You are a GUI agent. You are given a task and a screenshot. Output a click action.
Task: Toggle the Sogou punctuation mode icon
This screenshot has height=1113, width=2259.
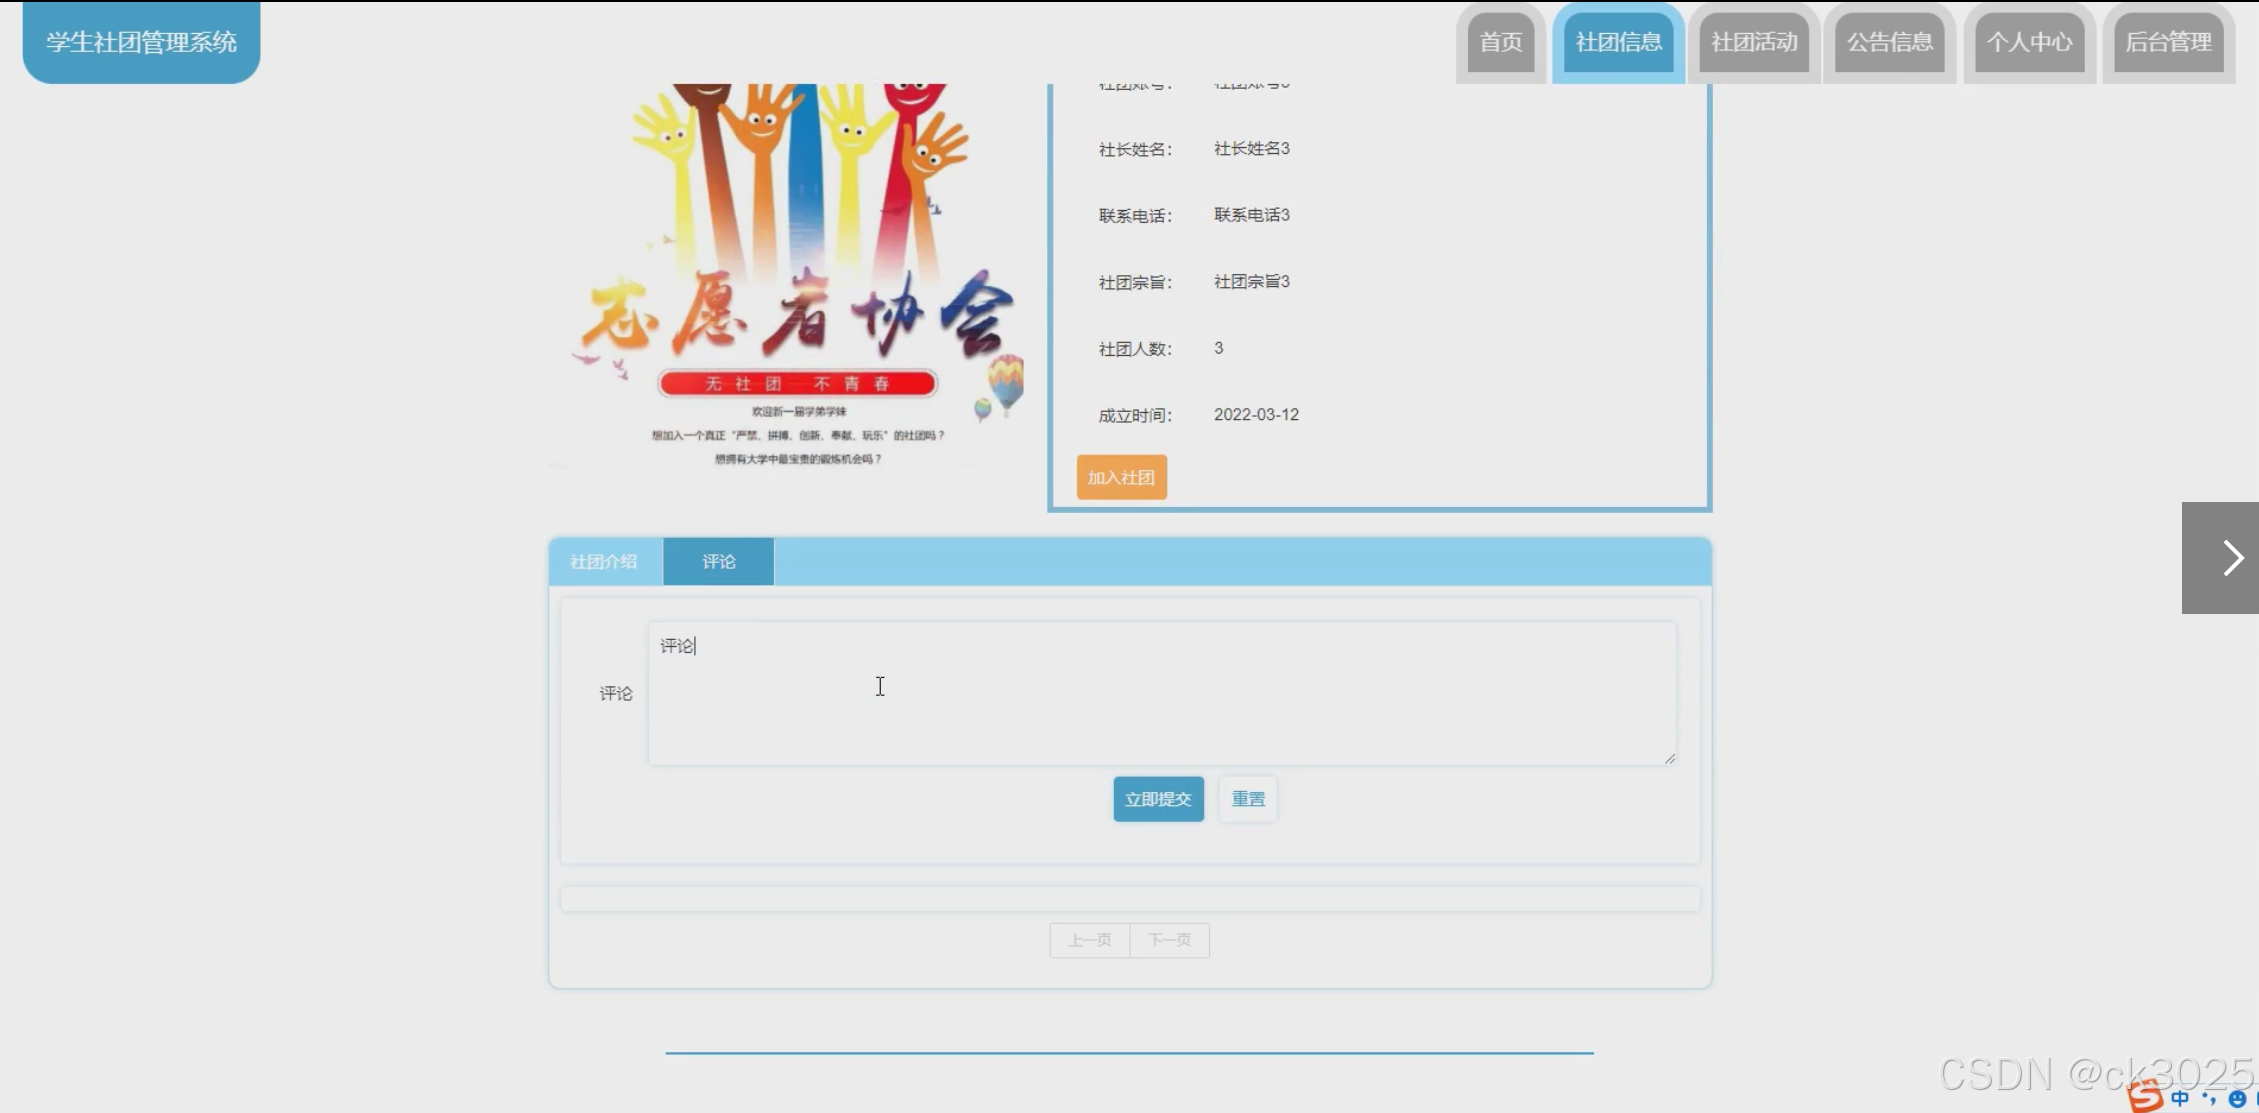2208,1098
